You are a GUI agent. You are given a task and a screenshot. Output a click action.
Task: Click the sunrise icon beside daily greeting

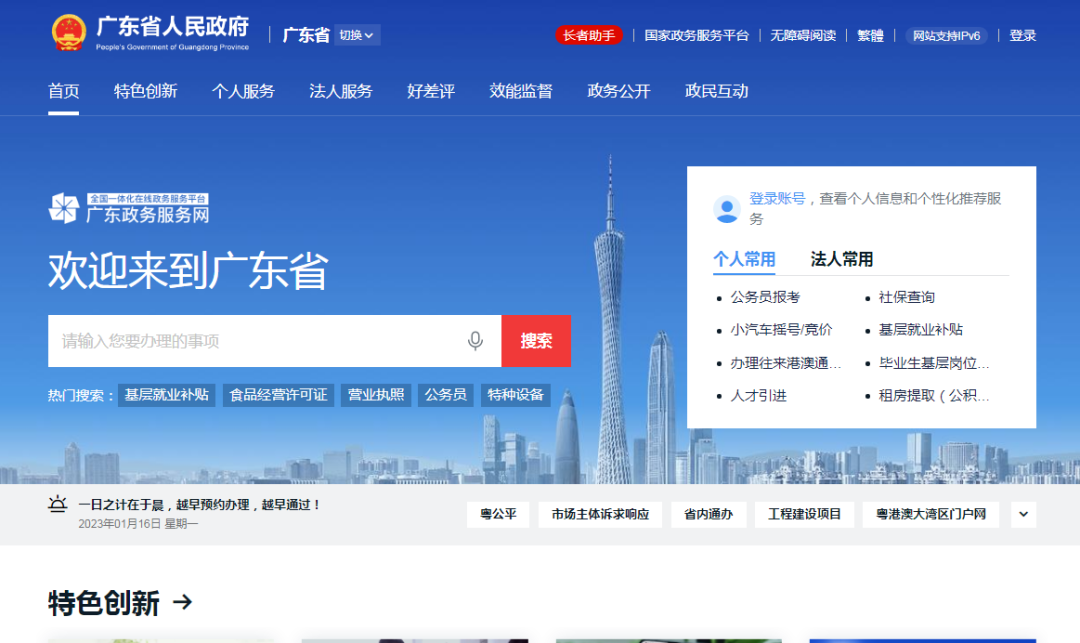click(58, 505)
